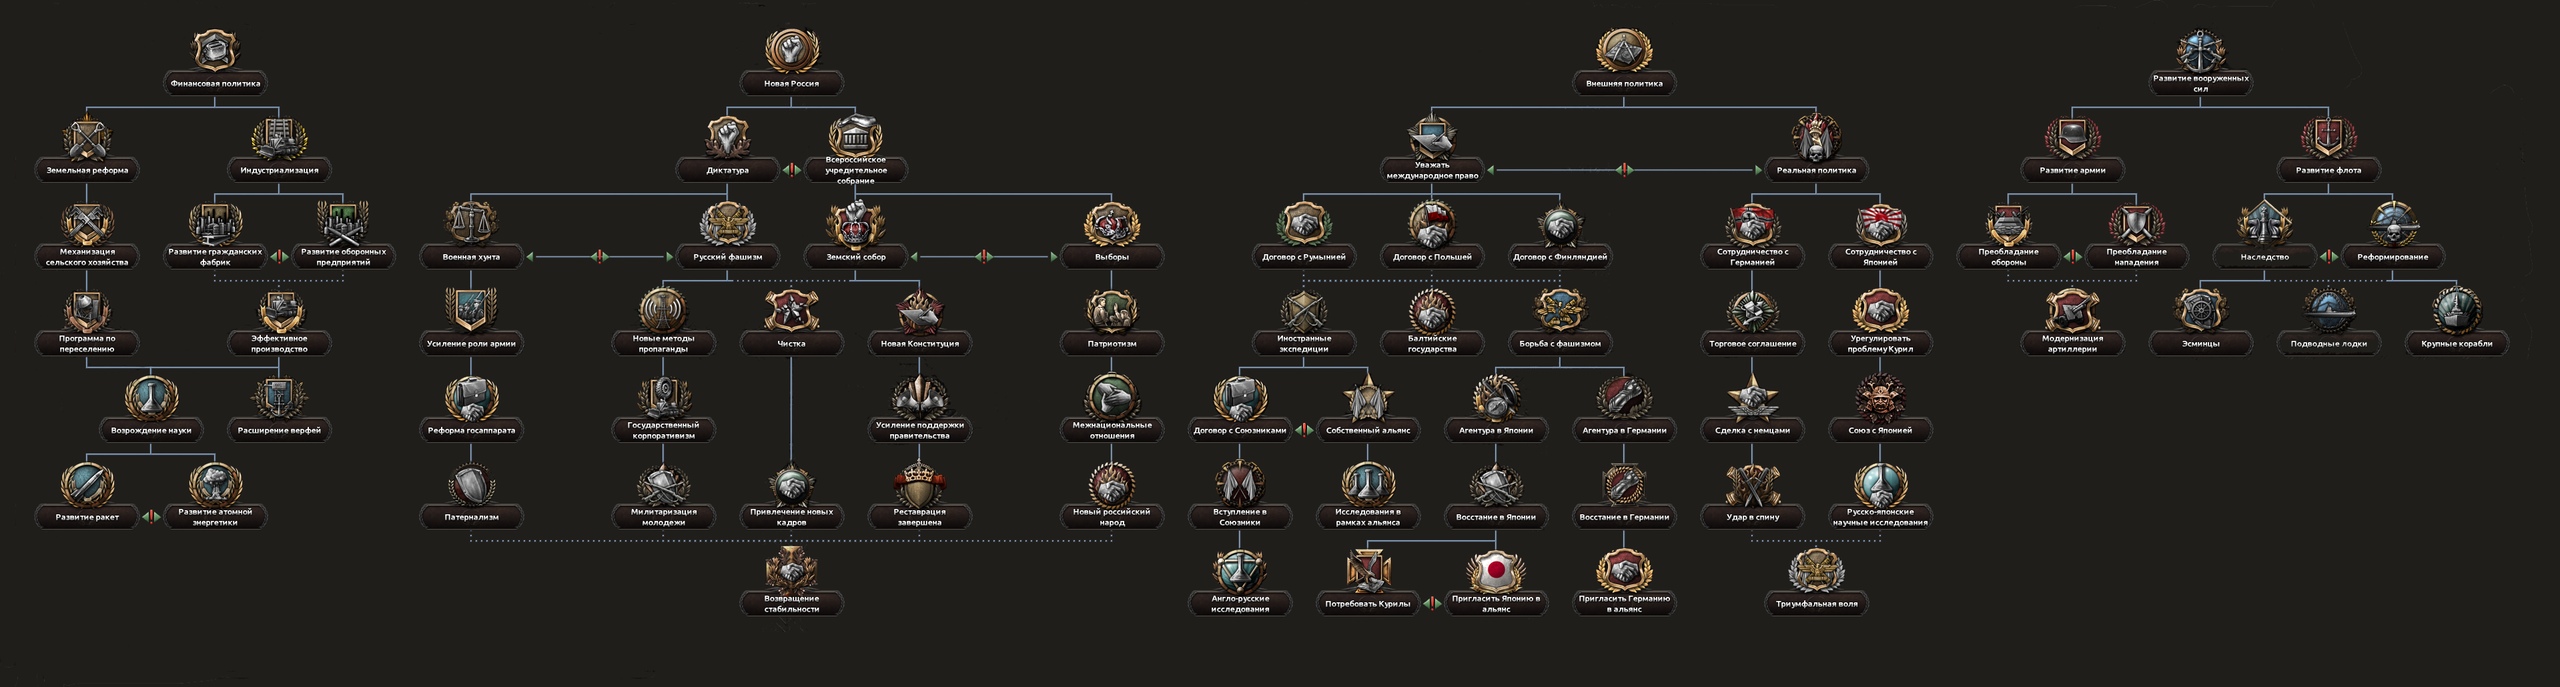Choose the Развитие гражданских фабрик icon
The width and height of the screenshot is (2560, 687).
[x=215, y=224]
